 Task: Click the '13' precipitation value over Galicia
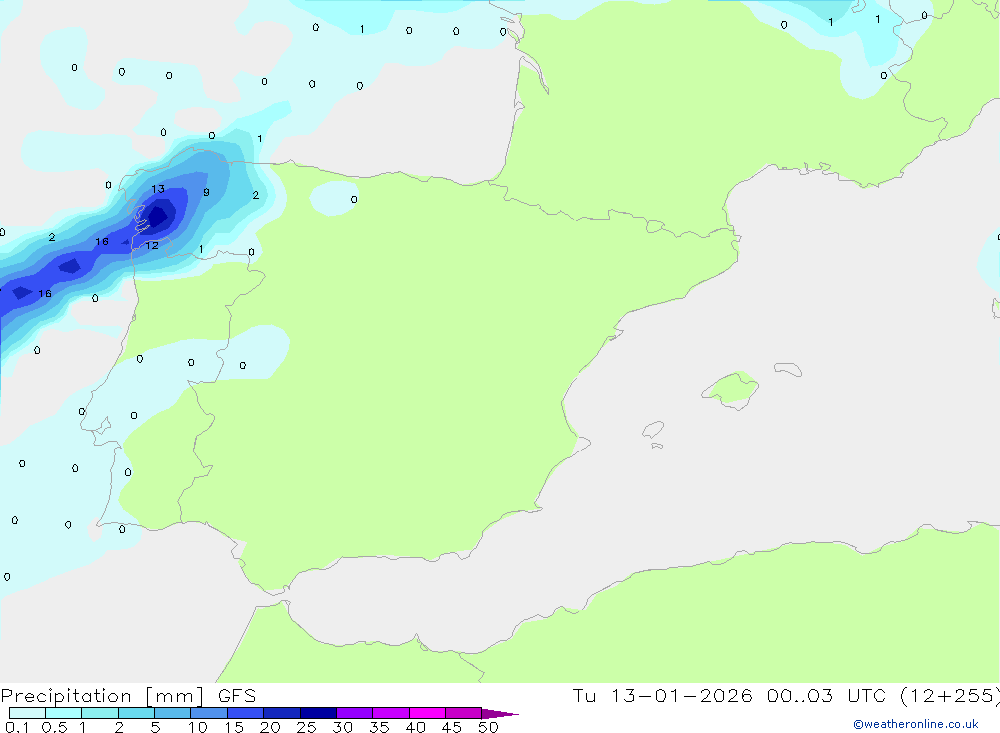tap(158, 189)
